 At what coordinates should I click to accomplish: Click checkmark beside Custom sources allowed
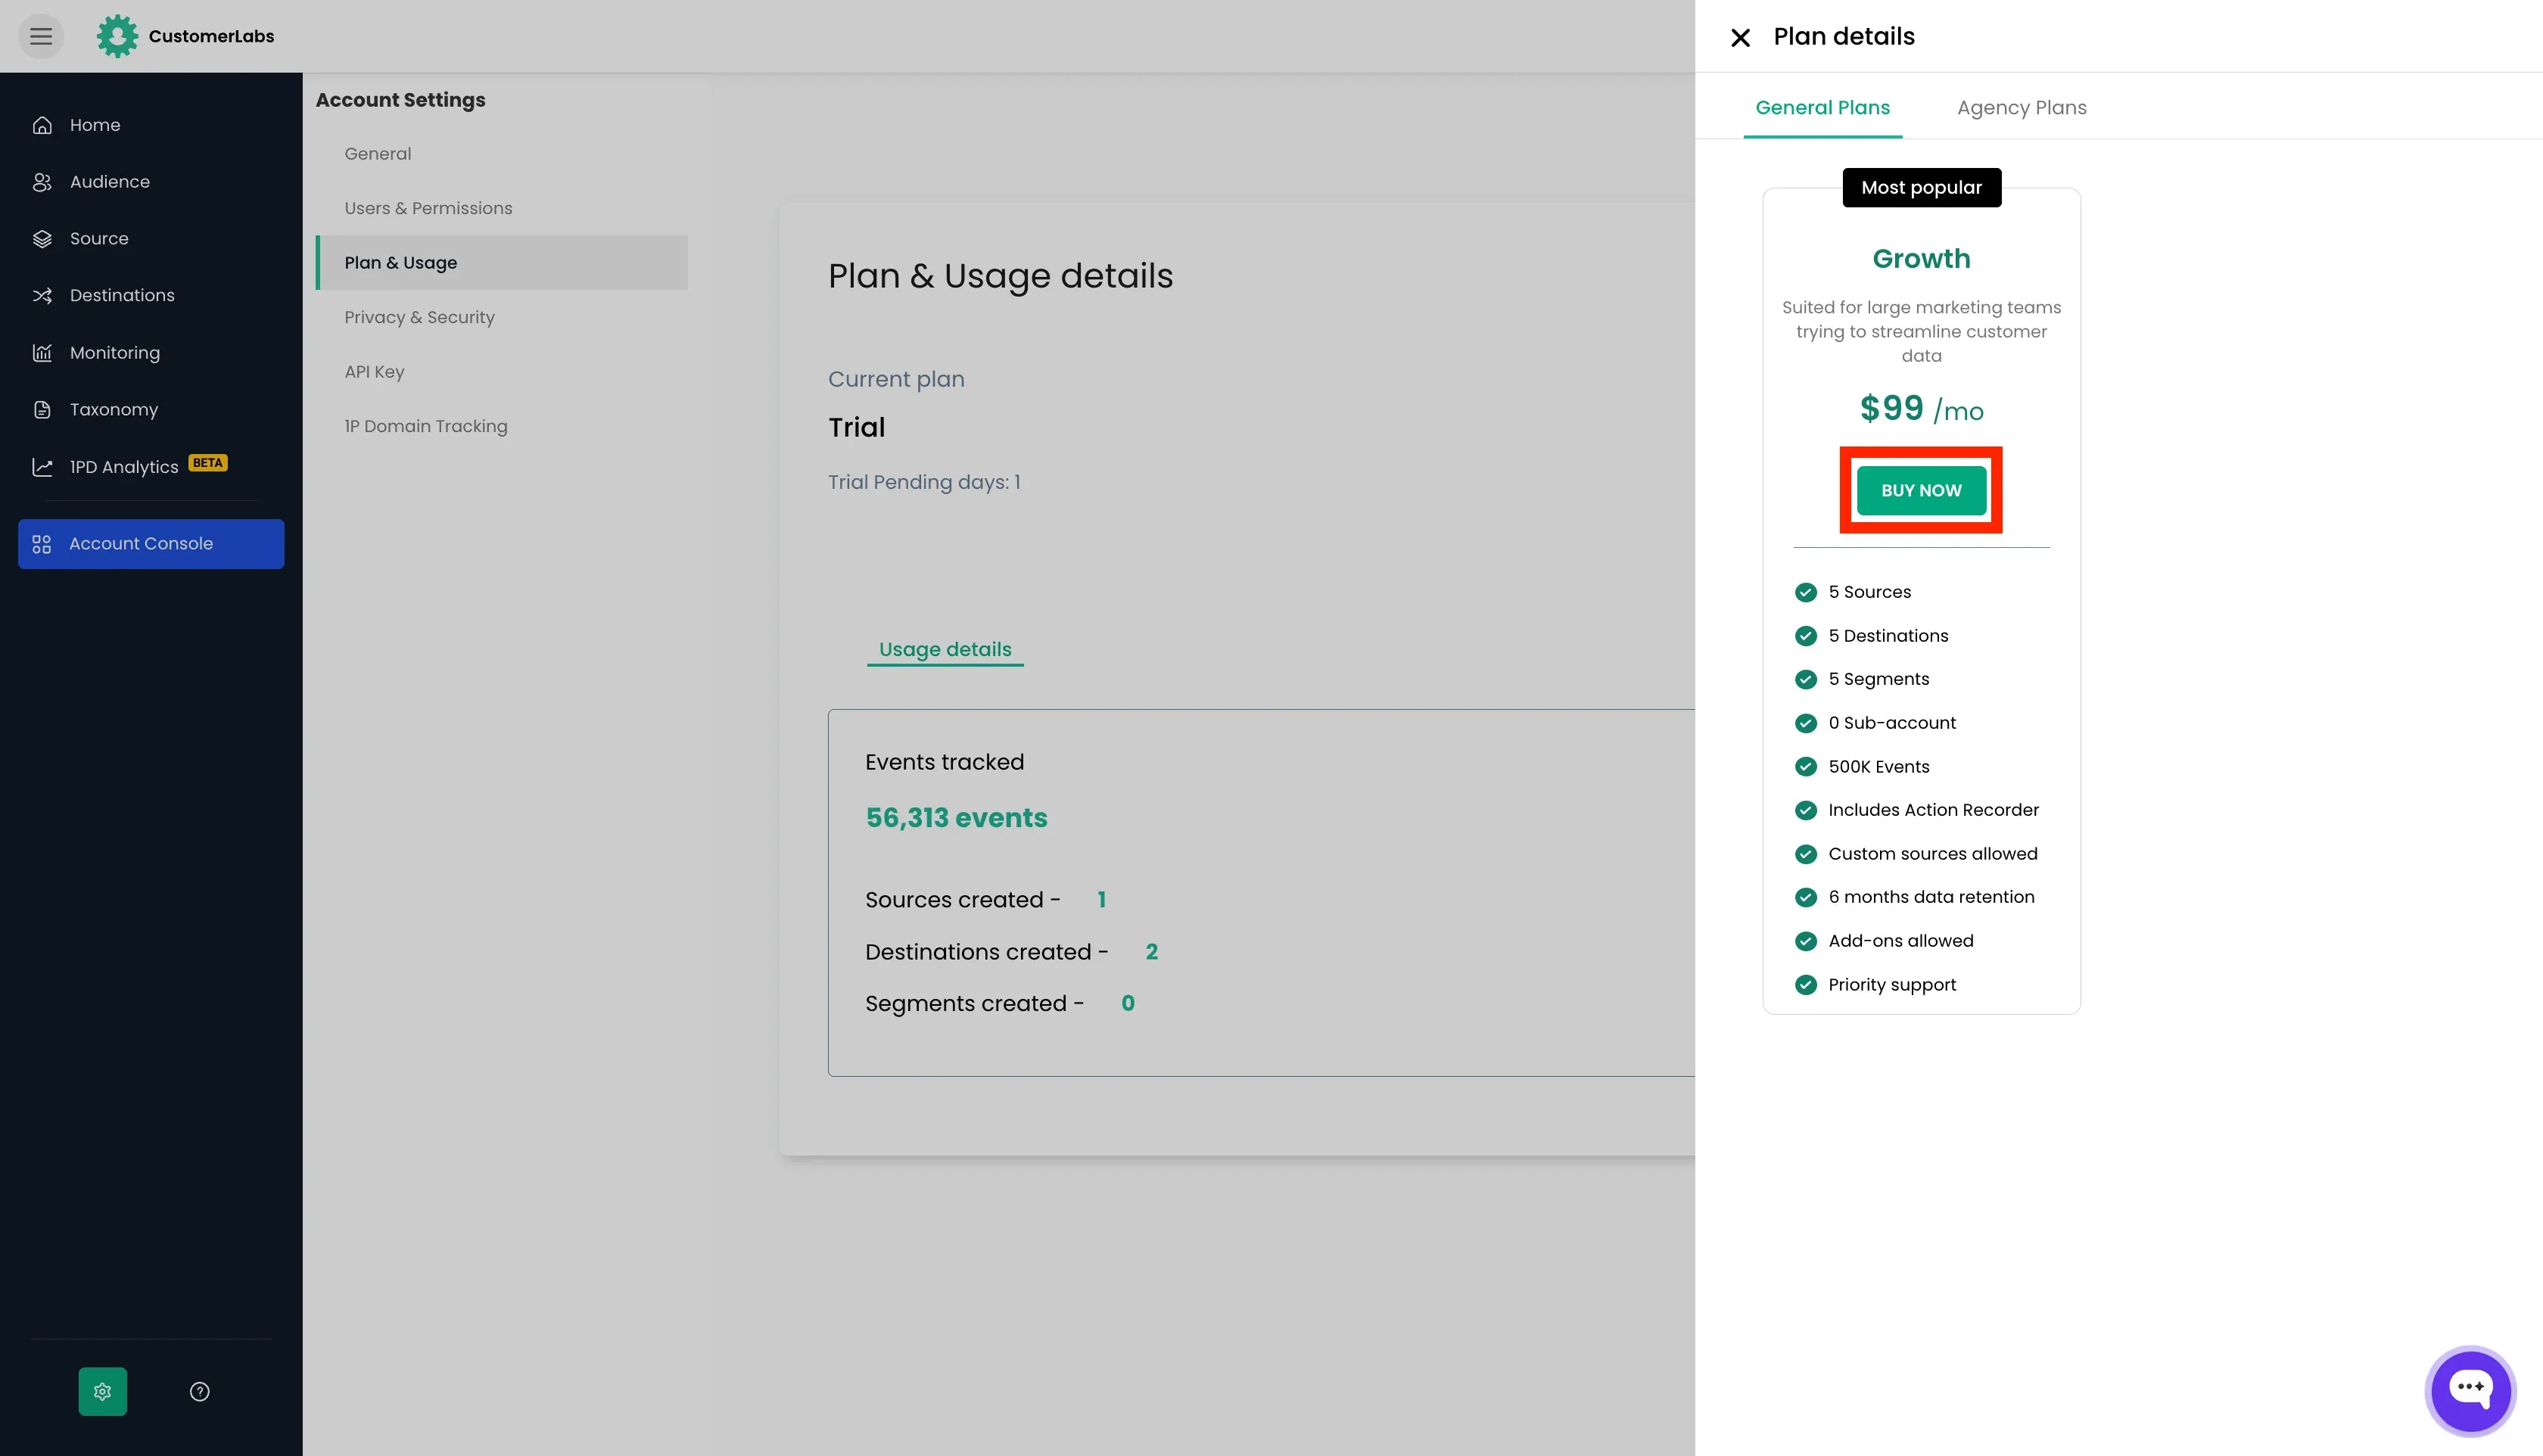[1806, 854]
